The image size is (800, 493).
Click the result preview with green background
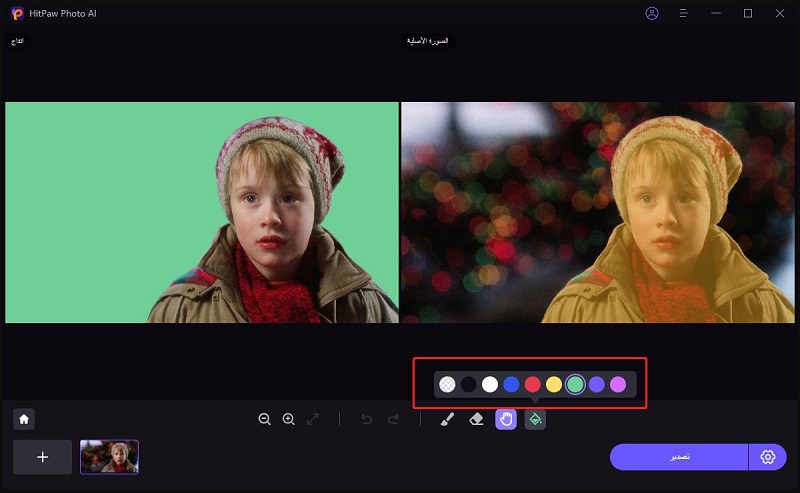[x=202, y=212]
